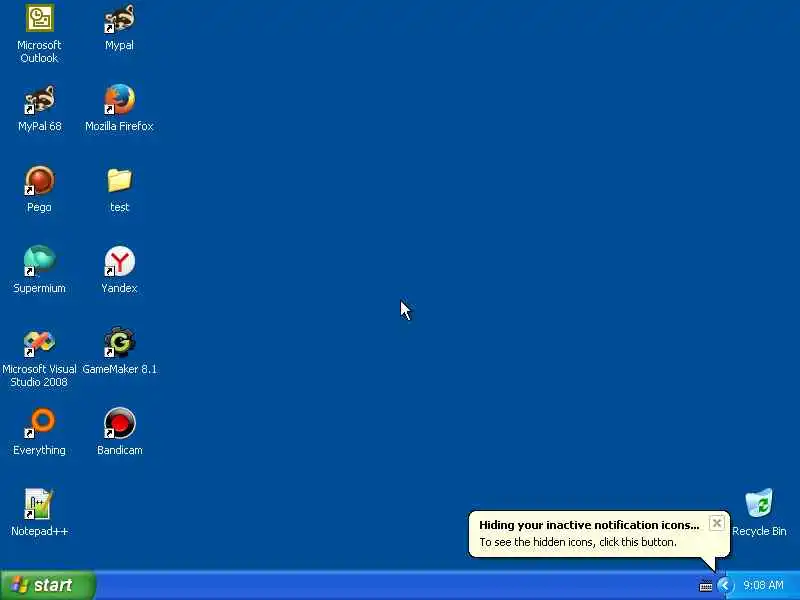Select the Microsoft Visual Studio 2008 icon

[39, 342]
